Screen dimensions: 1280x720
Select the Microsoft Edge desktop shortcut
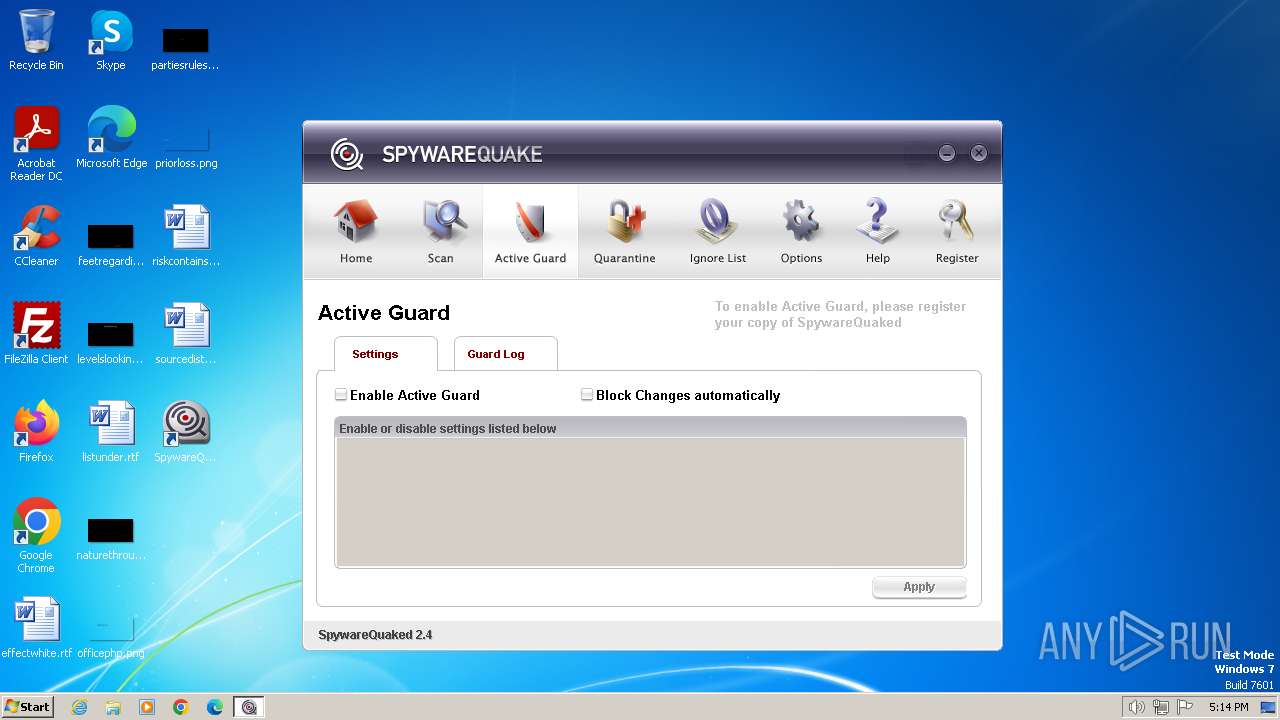pyautogui.click(x=111, y=139)
